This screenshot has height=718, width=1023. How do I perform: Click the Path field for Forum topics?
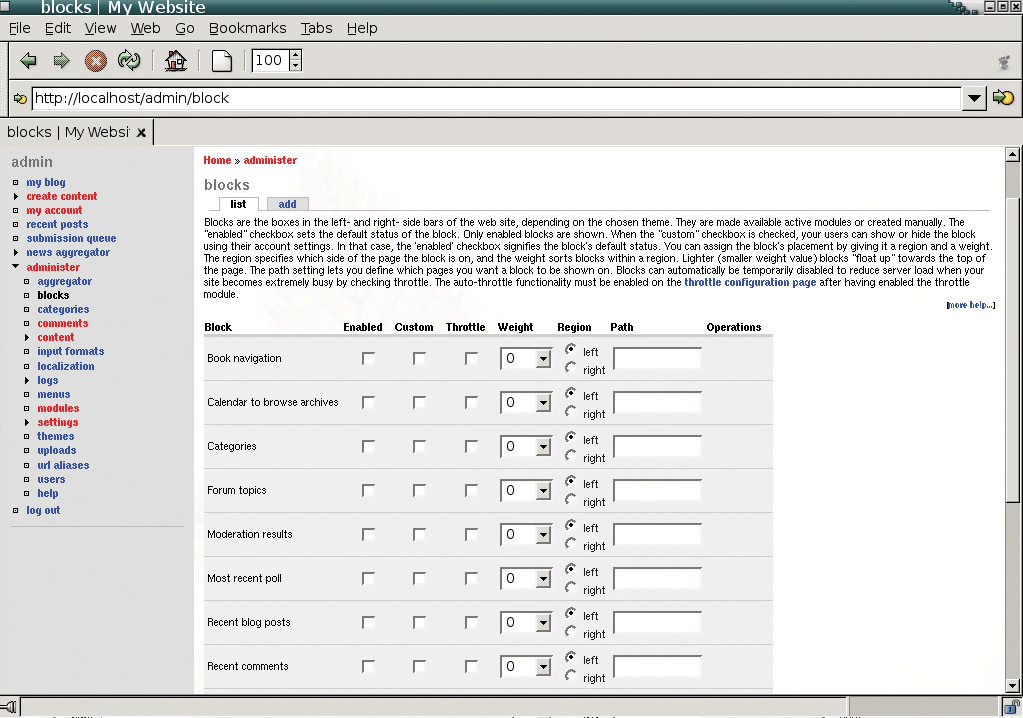[x=658, y=490]
